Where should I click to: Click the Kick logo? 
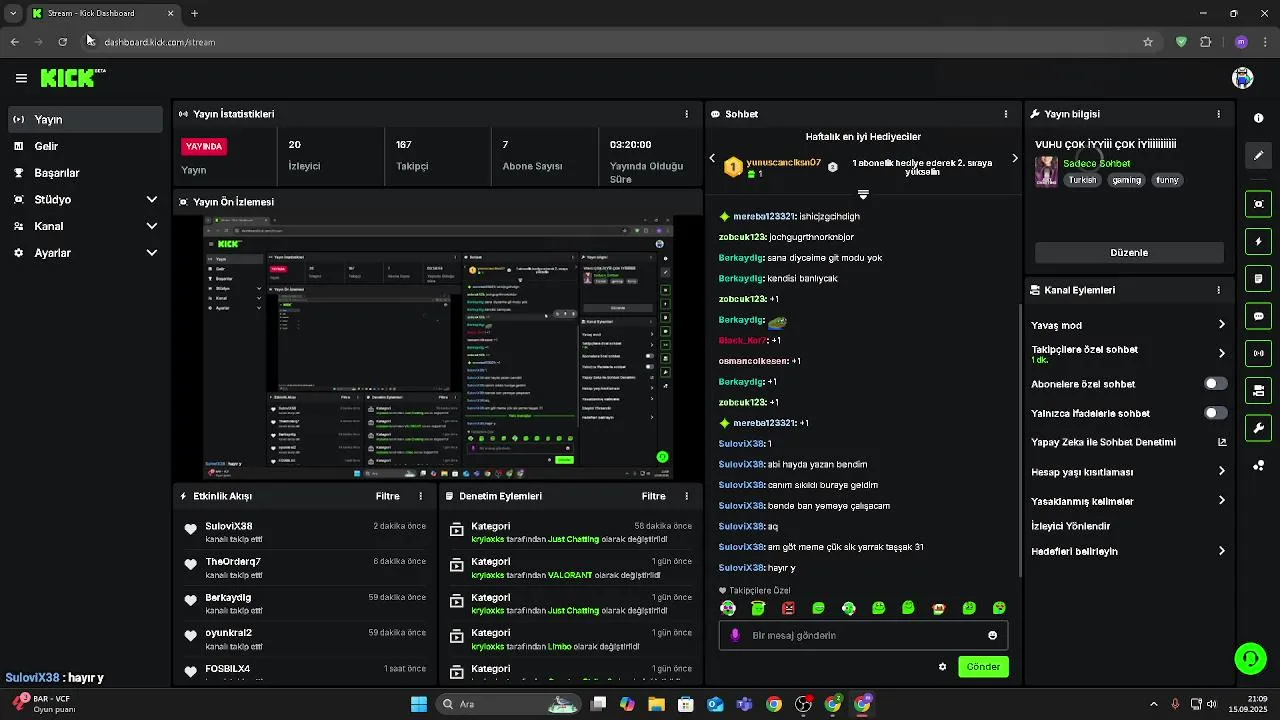[72, 78]
